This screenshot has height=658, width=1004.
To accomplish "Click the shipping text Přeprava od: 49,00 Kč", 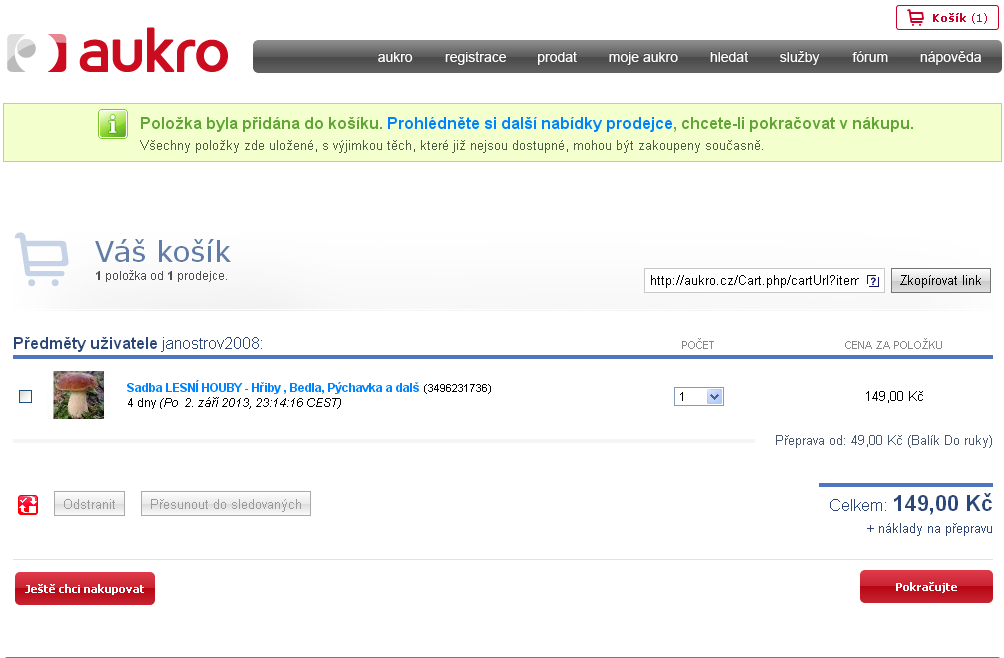I will (884, 440).
